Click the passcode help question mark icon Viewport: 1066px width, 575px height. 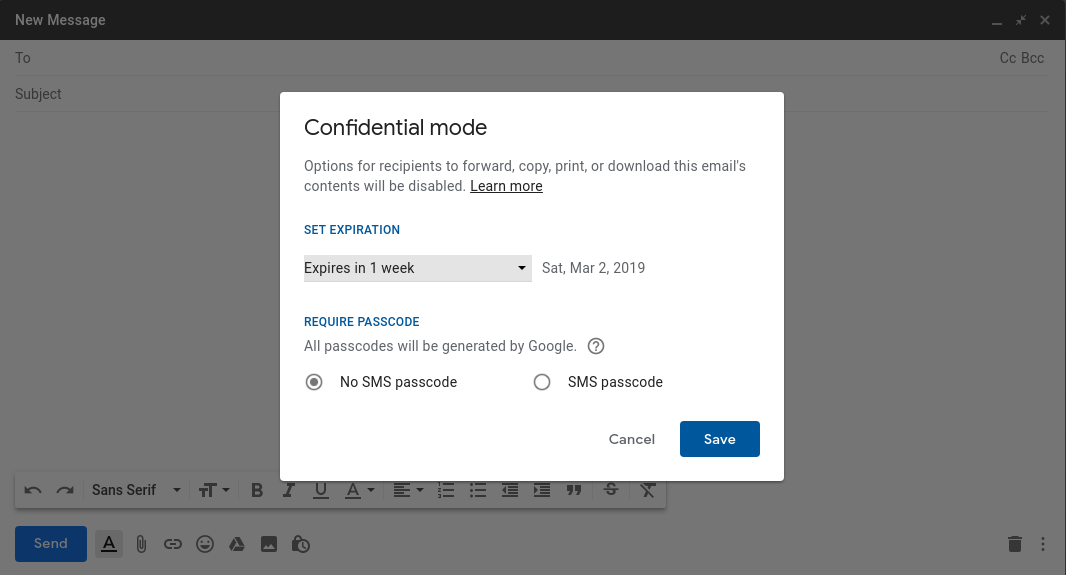click(596, 347)
